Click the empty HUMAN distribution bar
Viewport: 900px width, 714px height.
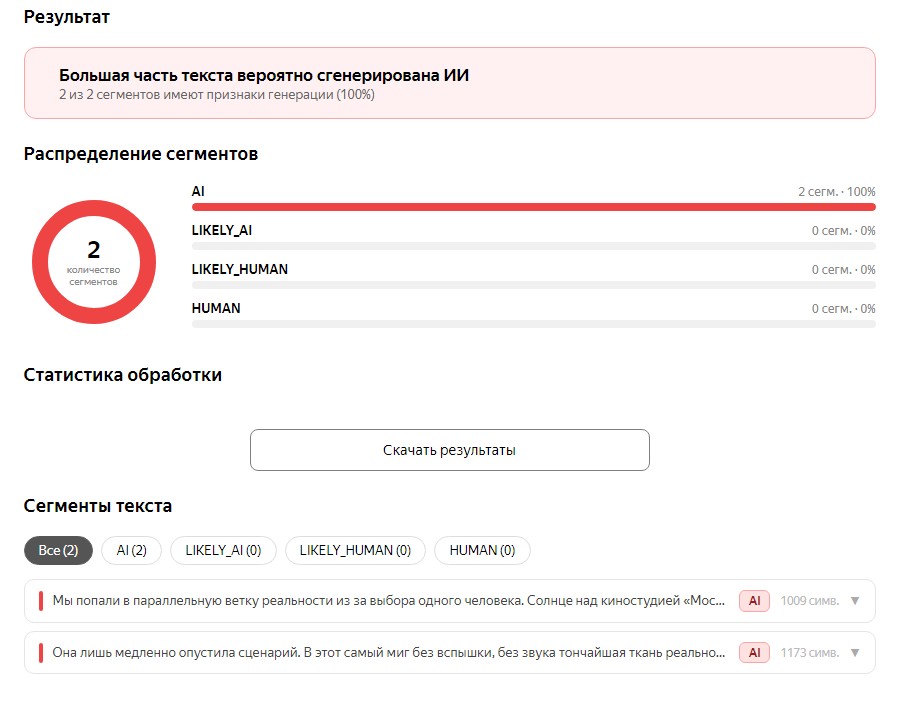[x=534, y=324]
